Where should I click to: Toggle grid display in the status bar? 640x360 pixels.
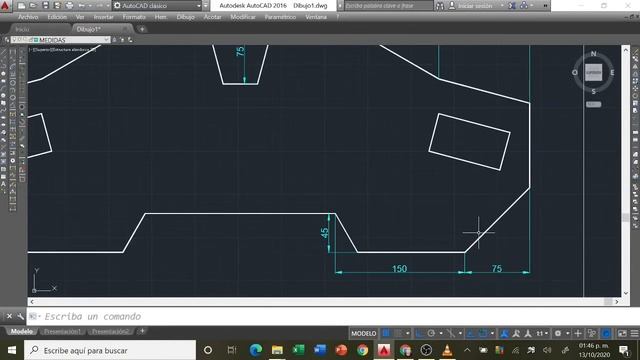click(386, 333)
